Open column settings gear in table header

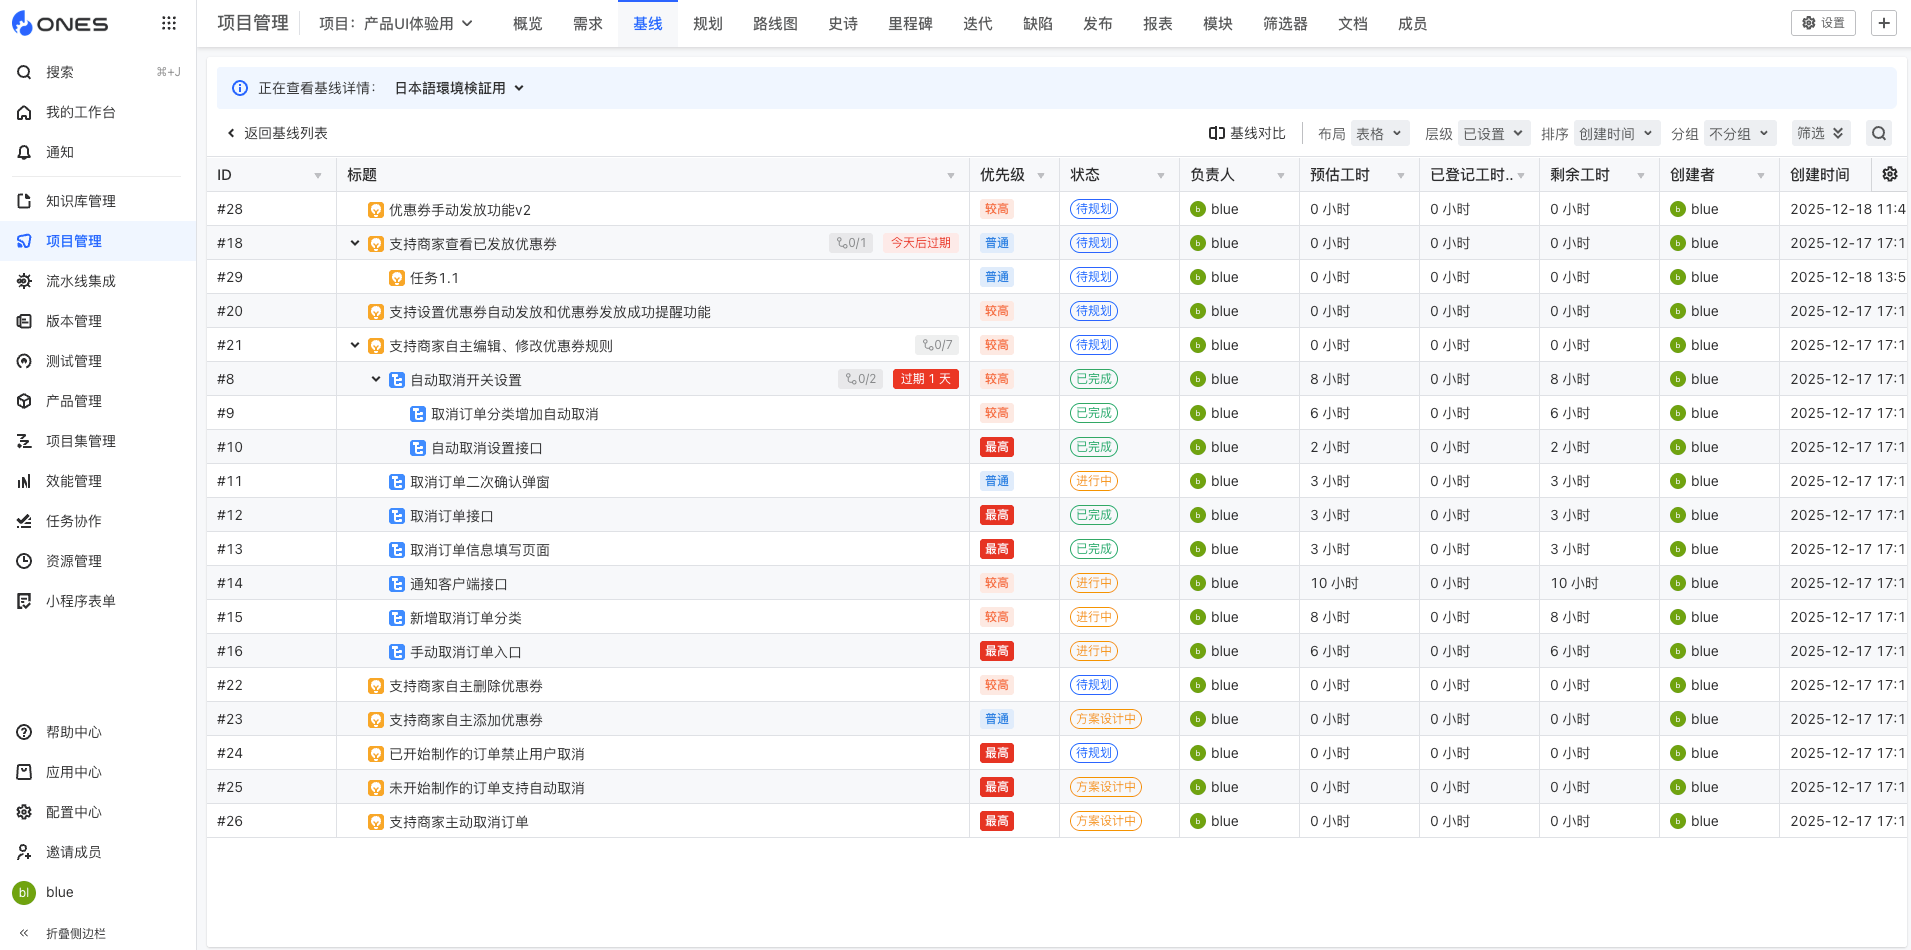coord(1890,174)
